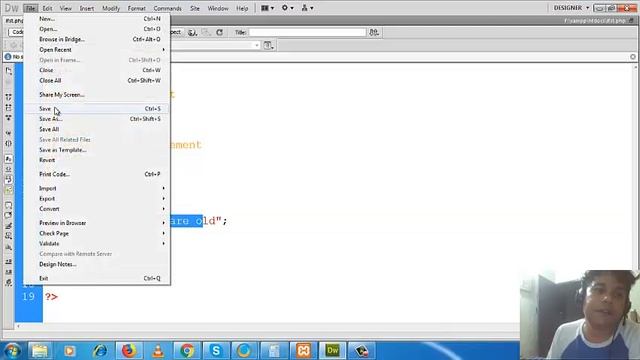Viewport: 640px width, 360px height.
Task: Open Skype from the taskbar
Action: (216, 351)
